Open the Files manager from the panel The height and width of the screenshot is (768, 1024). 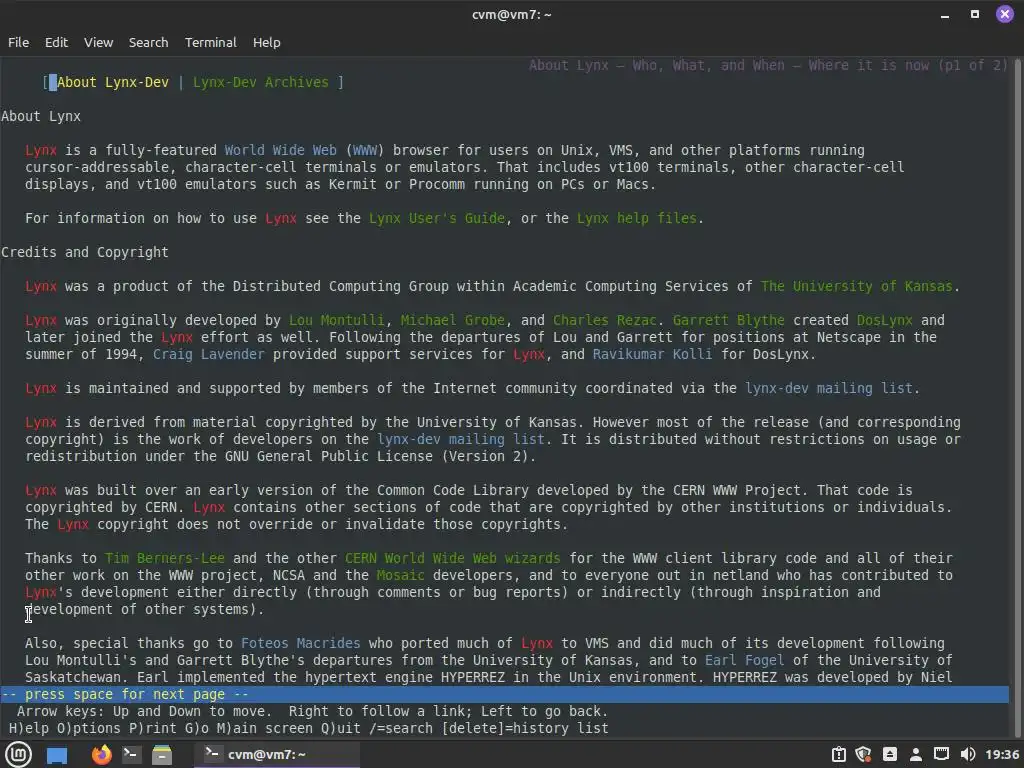tap(161, 754)
